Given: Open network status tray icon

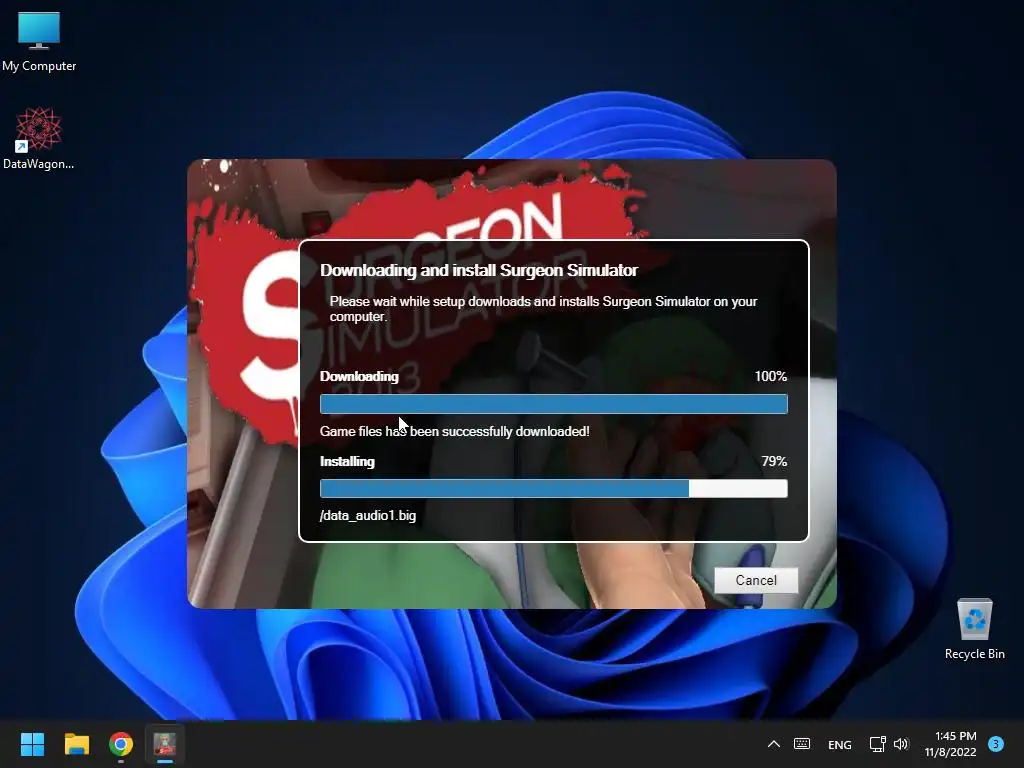Looking at the screenshot, I should coord(877,744).
